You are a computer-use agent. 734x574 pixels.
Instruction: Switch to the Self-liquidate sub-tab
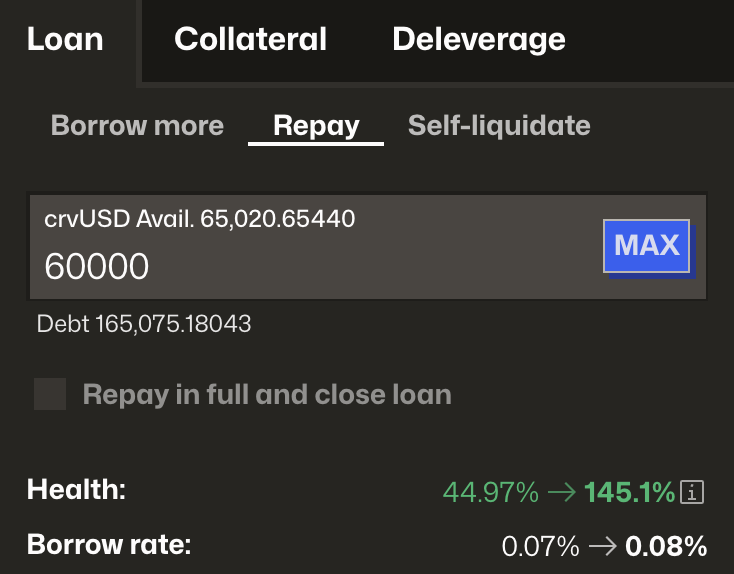499,126
